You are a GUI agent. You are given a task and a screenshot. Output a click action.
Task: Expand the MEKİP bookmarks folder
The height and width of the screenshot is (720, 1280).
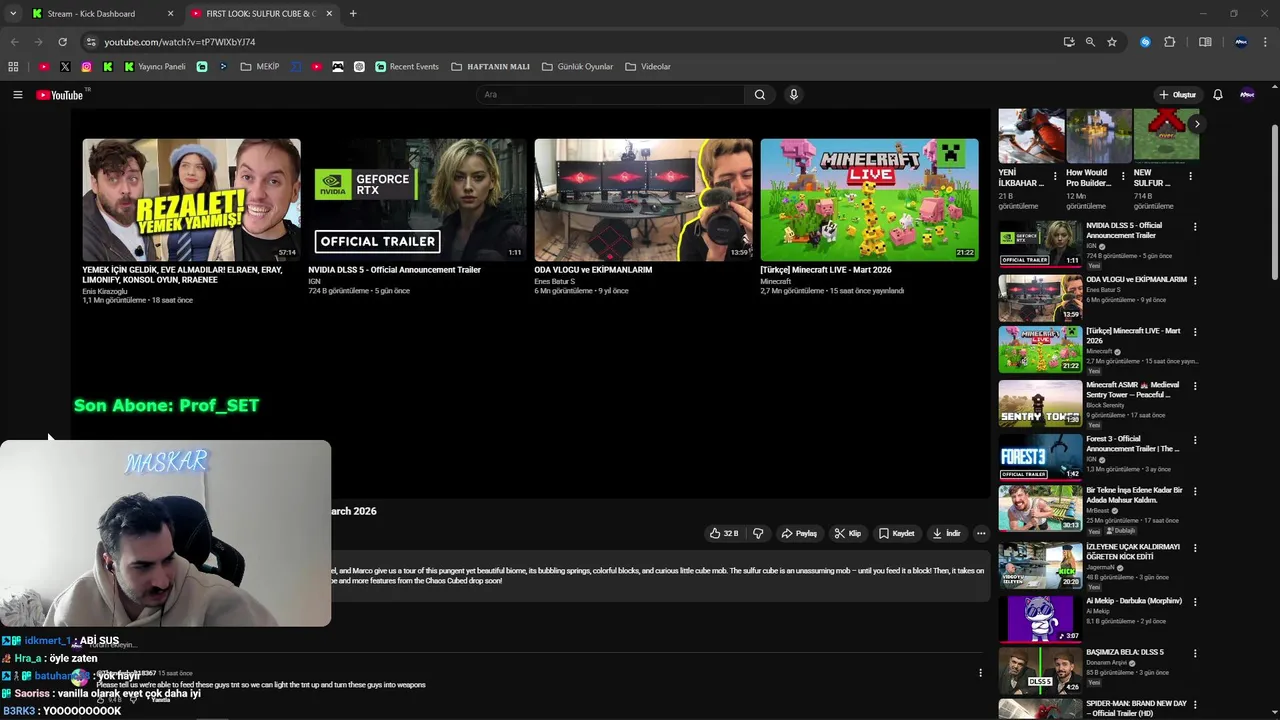[x=260, y=67]
